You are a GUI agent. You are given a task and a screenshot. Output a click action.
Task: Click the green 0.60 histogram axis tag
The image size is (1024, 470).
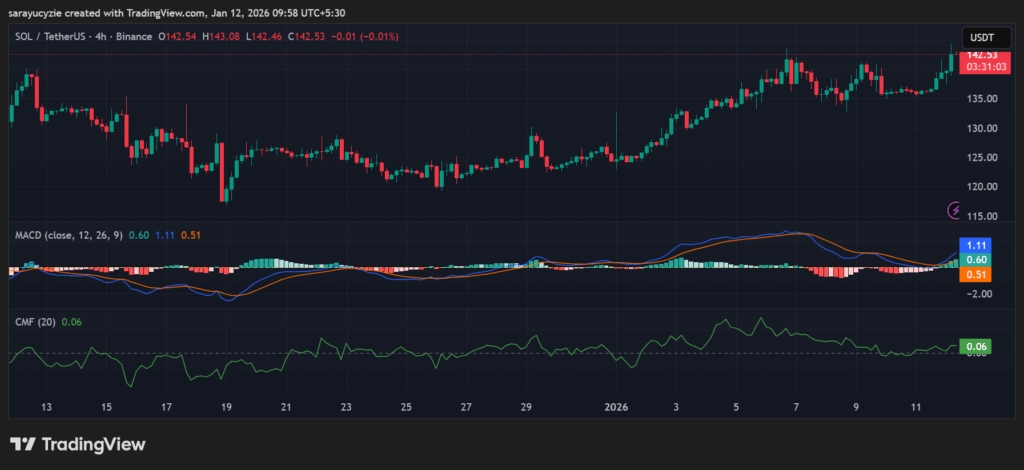tap(977, 260)
